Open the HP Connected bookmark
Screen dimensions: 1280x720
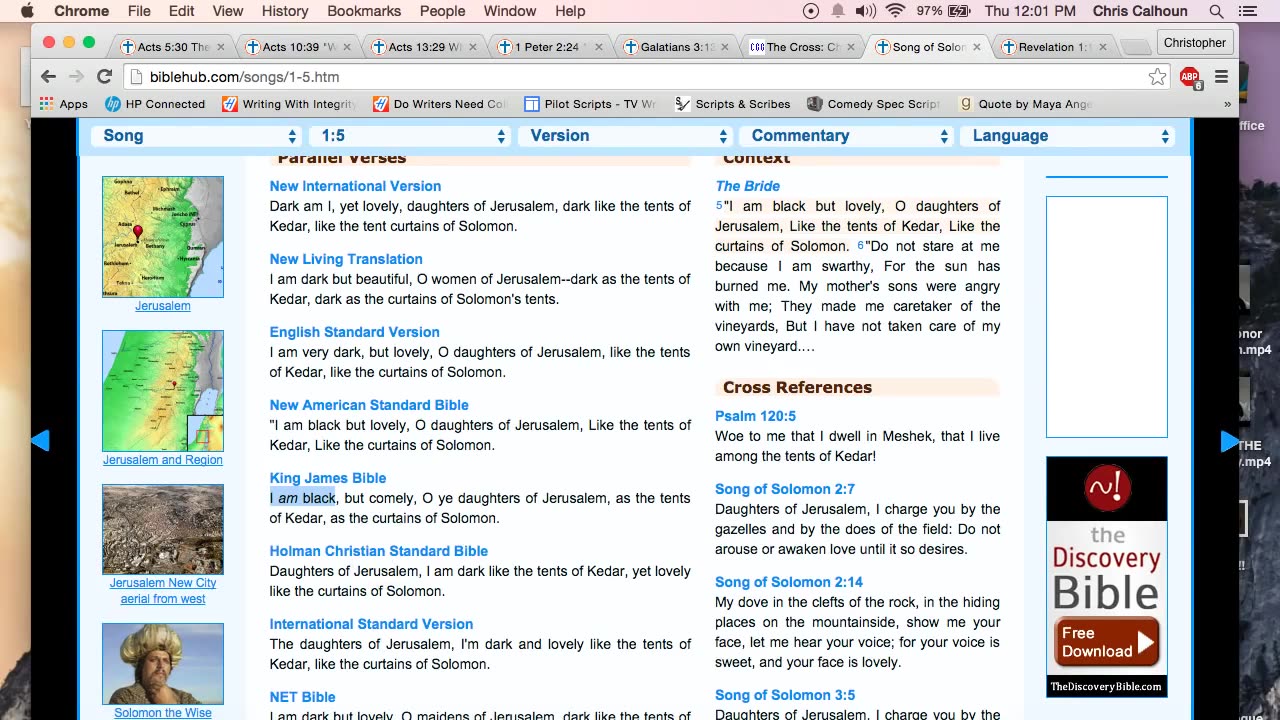tap(155, 104)
